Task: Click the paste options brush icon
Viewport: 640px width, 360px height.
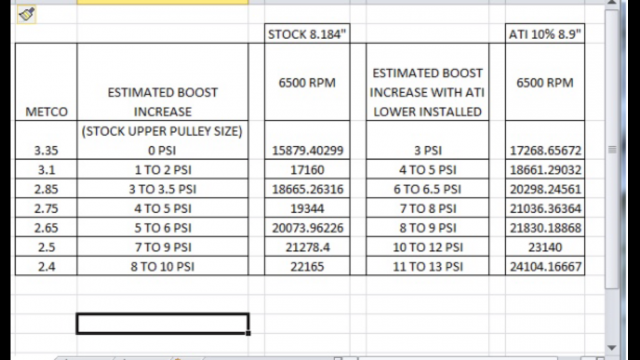Action: click(27, 15)
